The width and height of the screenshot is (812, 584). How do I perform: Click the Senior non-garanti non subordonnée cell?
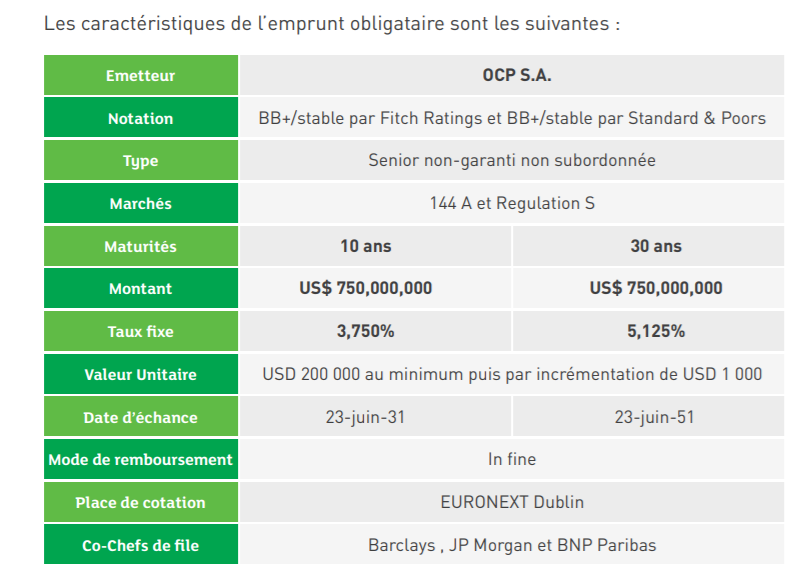(511, 160)
